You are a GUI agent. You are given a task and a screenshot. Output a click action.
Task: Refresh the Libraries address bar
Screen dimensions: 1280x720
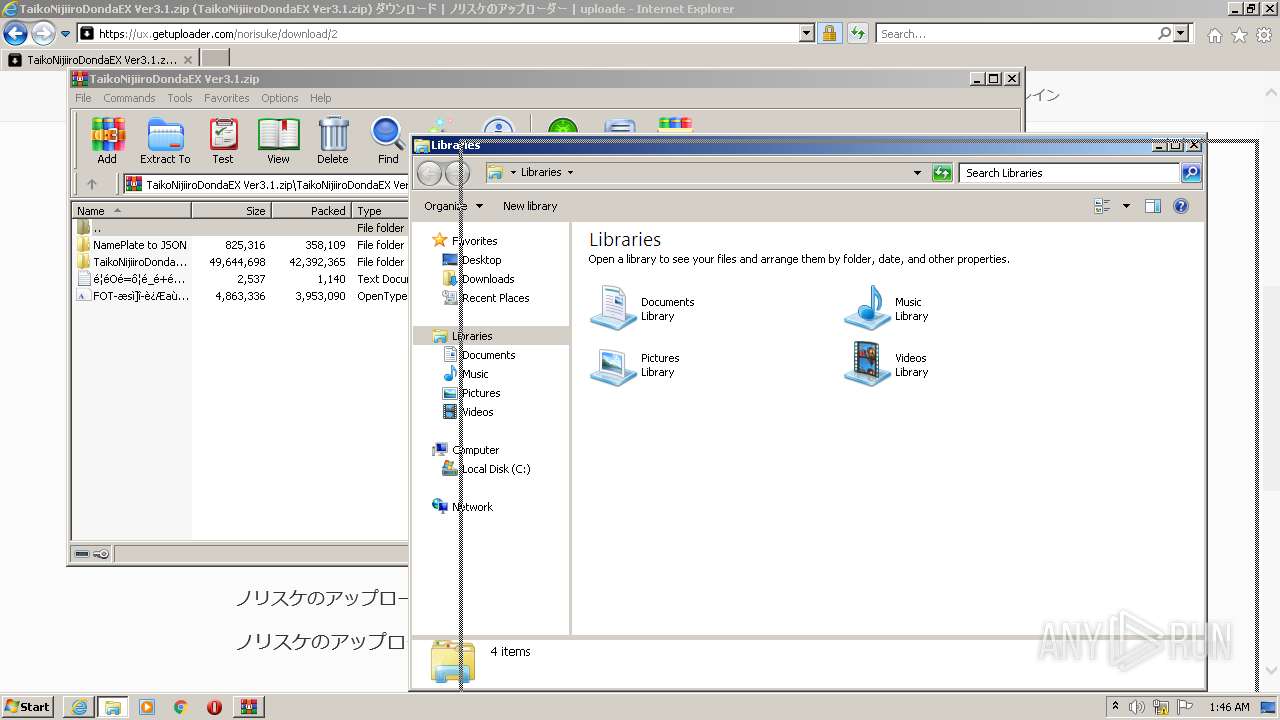tap(941, 173)
